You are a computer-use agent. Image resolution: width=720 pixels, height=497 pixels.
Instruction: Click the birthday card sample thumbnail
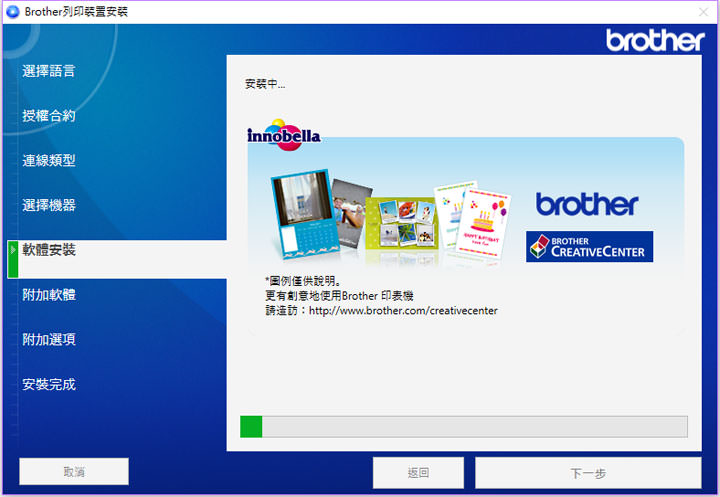pos(484,223)
